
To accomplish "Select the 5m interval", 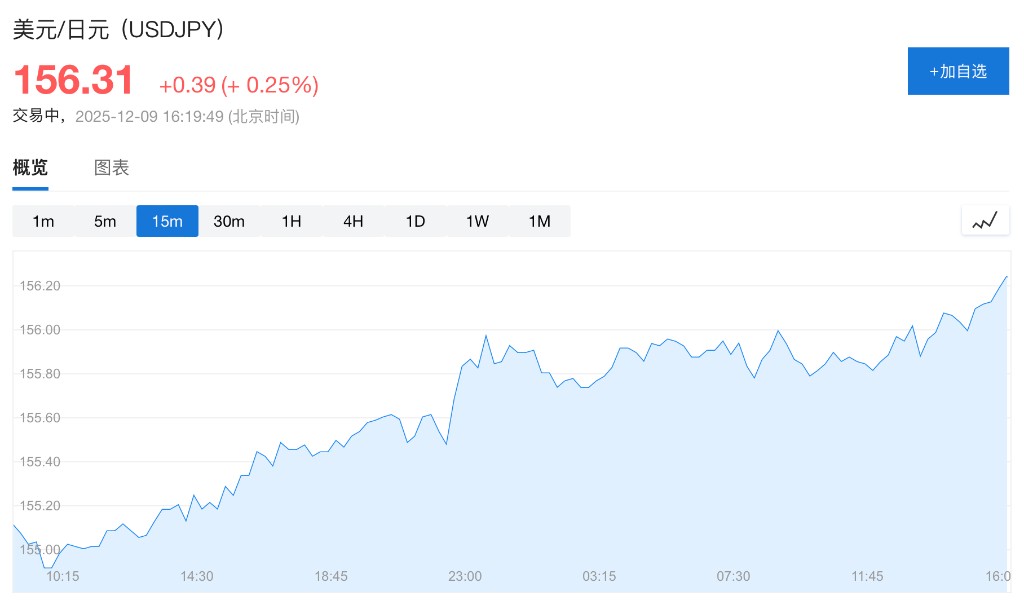I will pos(105,221).
